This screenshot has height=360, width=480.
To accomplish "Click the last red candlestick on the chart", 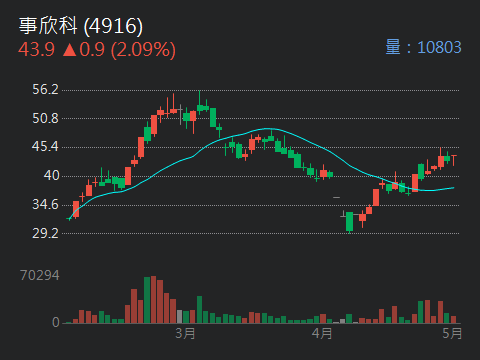I will point(454,160).
